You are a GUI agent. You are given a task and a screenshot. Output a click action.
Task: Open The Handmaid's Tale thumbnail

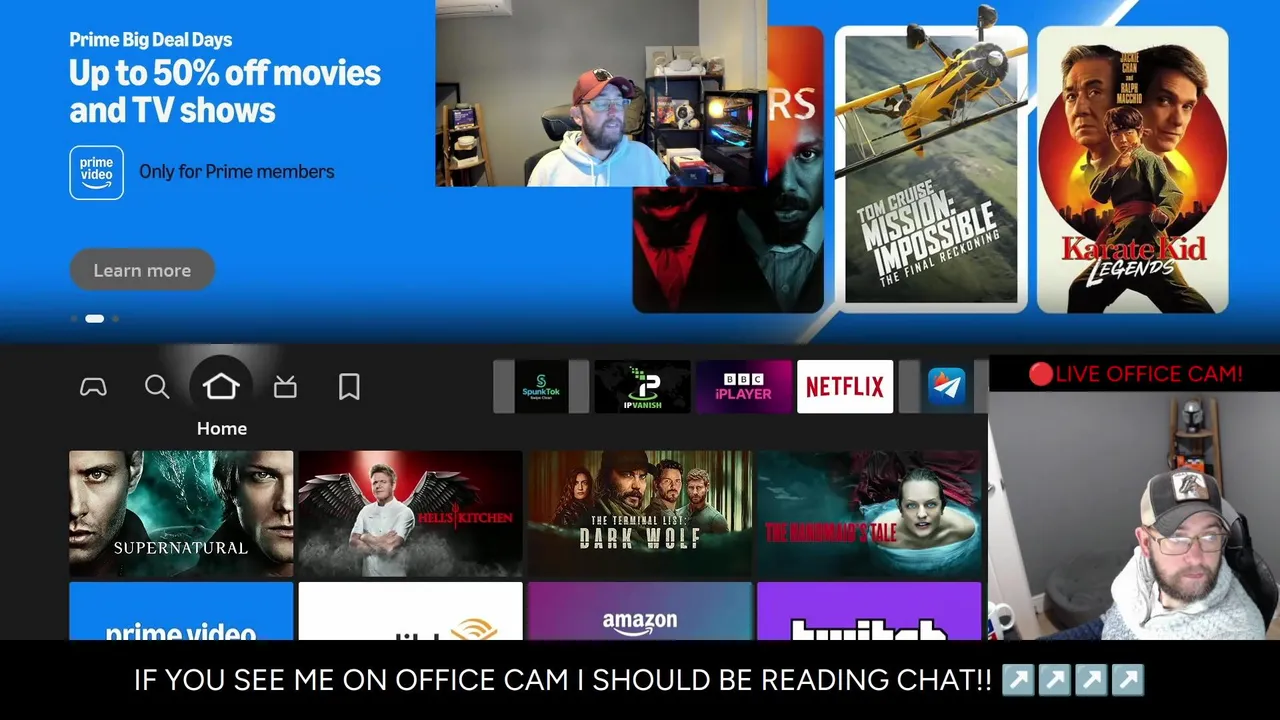tap(869, 513)
